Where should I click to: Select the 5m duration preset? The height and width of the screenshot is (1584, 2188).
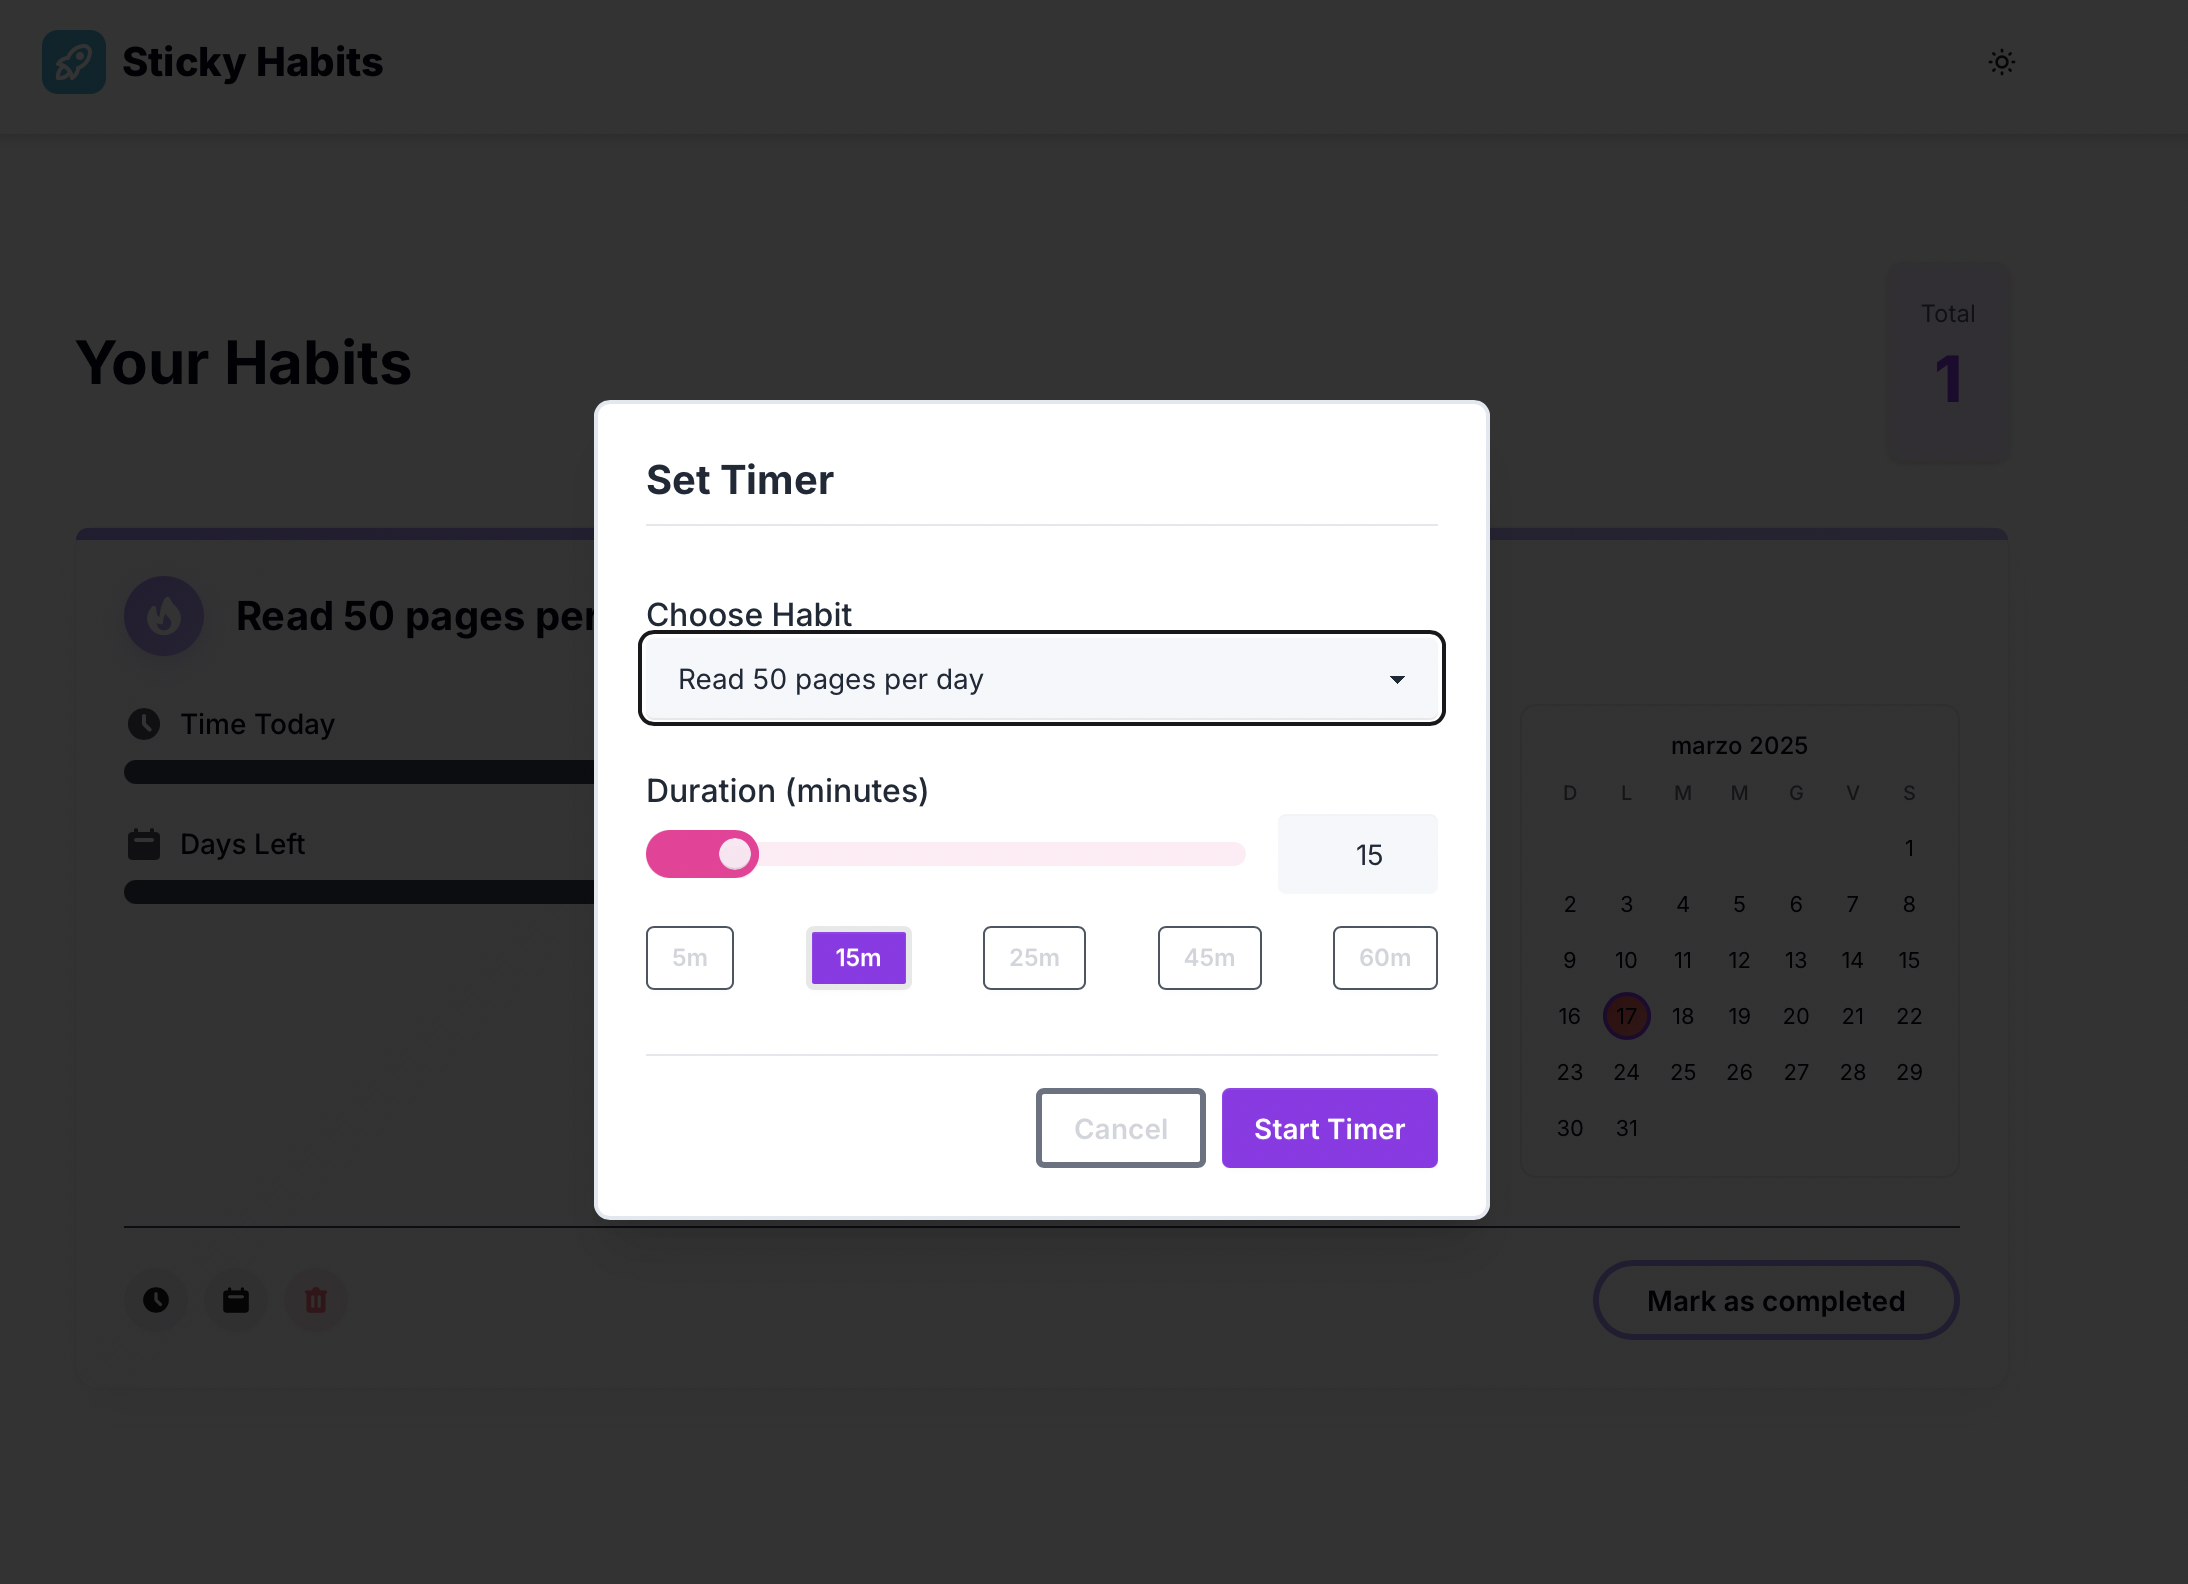coord(689,958)
